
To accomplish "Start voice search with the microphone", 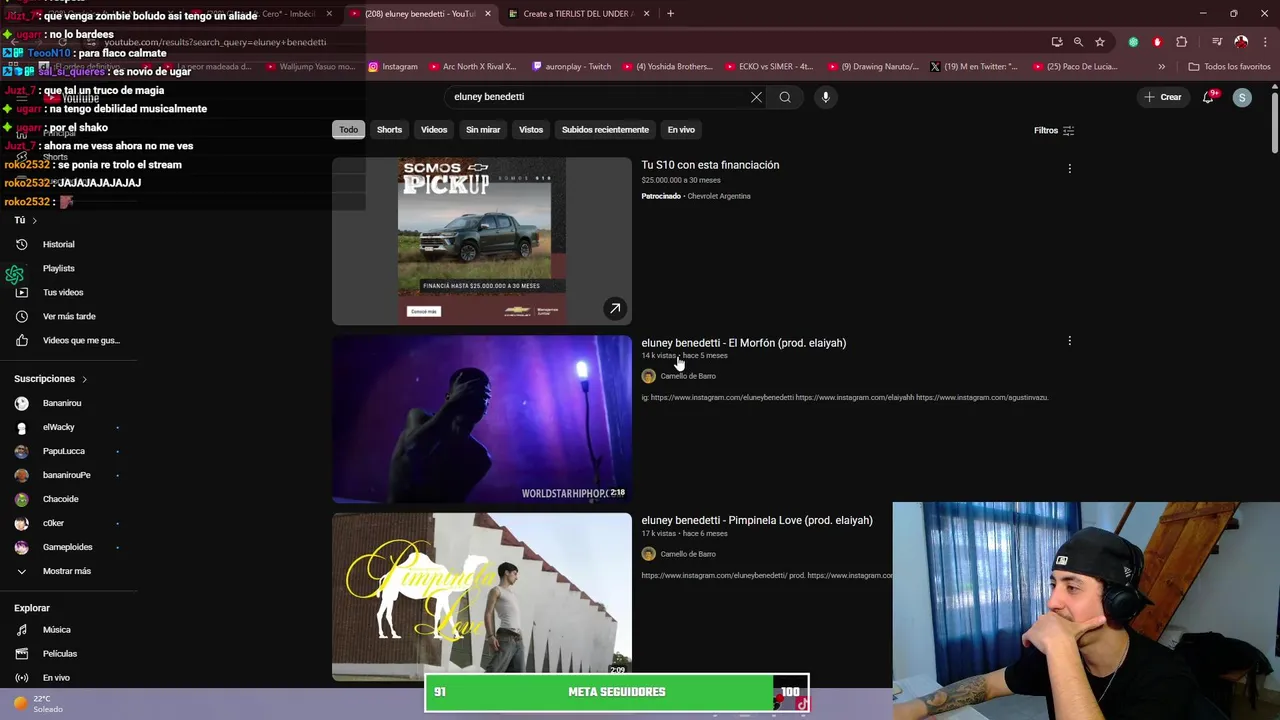I will click(825, 97).
